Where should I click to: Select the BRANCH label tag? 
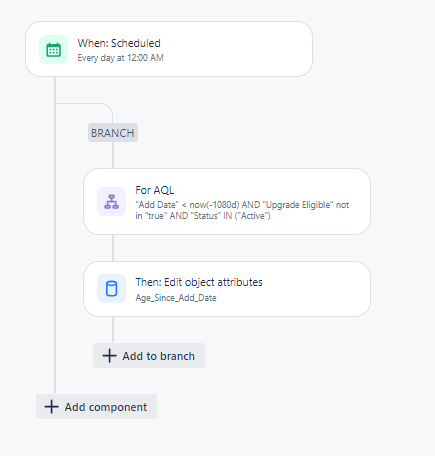[113, 133]
